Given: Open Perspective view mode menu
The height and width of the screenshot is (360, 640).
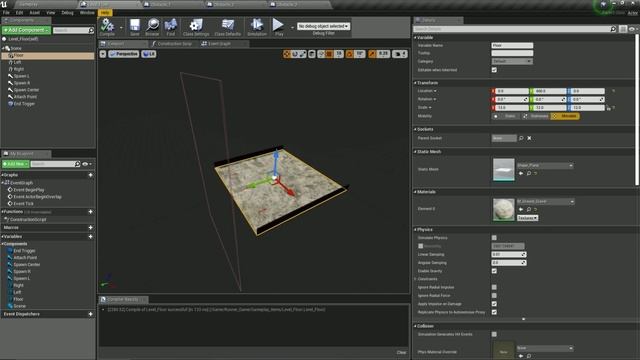Looking at the screenshot, I should tap(124, 54).
